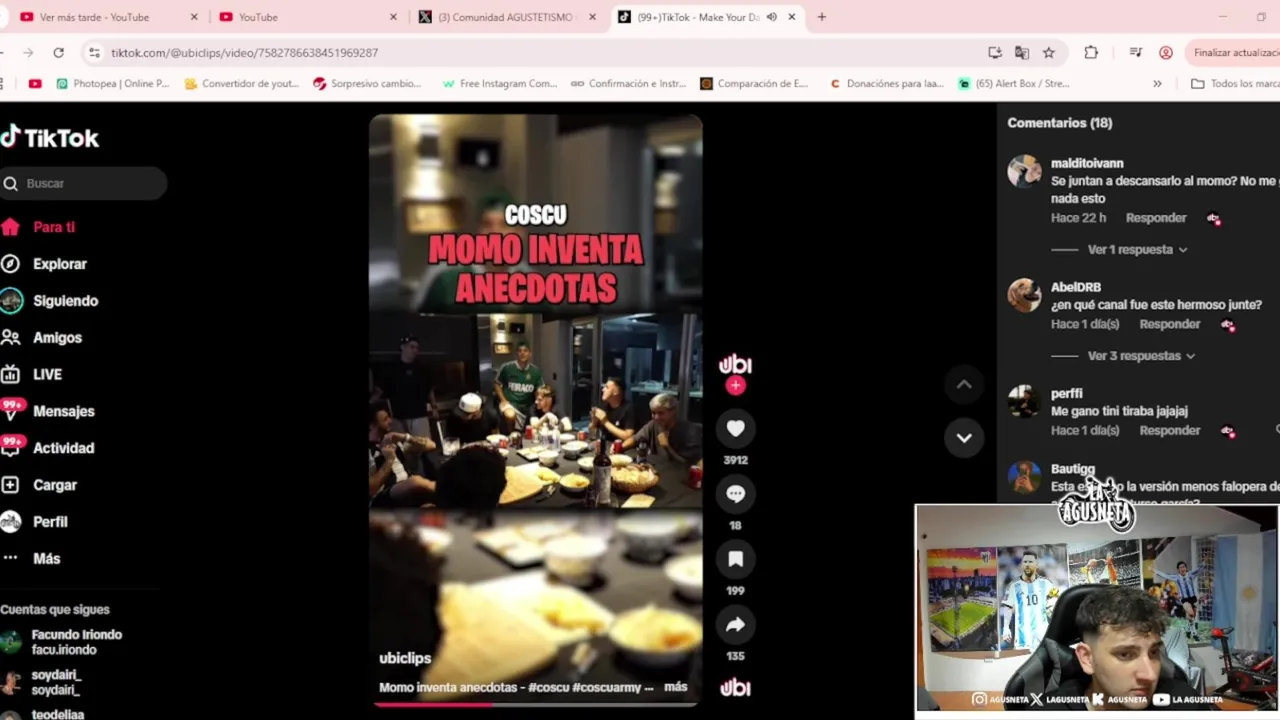This screenshot has width=1280, height=720.
Task: Reply to AbelDRB's comment
Action: click(x=1170, y=324)
